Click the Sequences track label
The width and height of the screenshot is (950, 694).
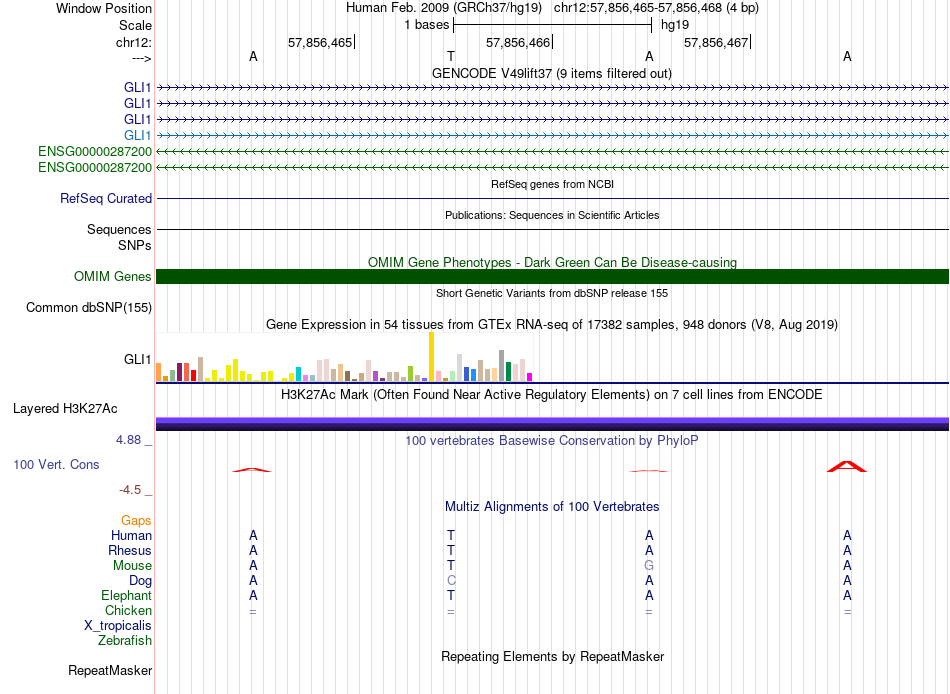(119, 229)
